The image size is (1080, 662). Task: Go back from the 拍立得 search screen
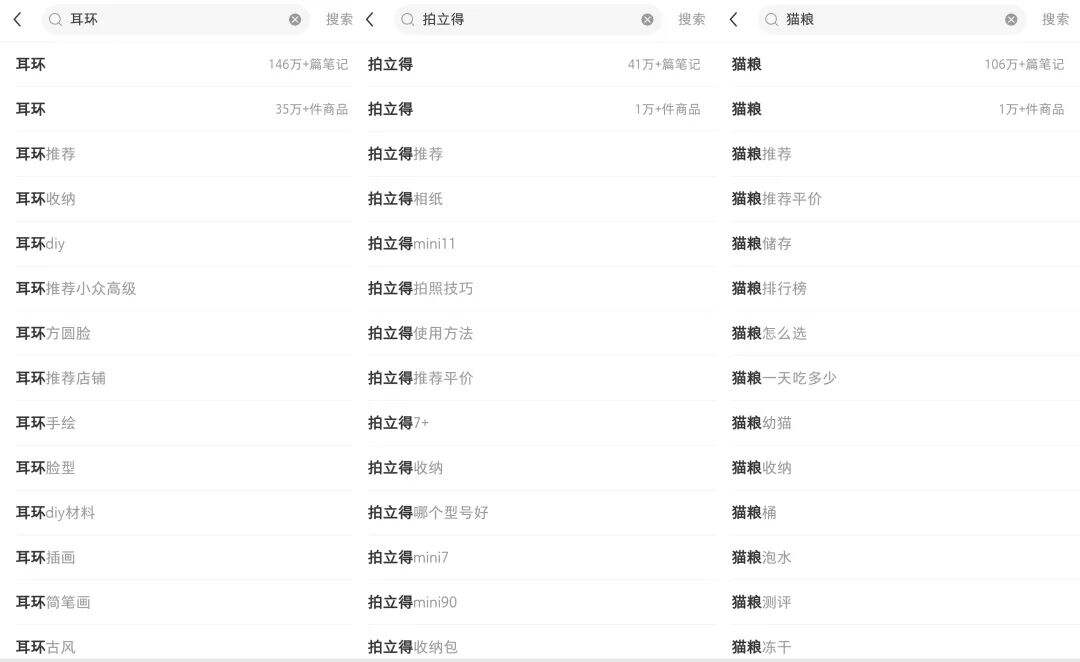tap(370, 20)
